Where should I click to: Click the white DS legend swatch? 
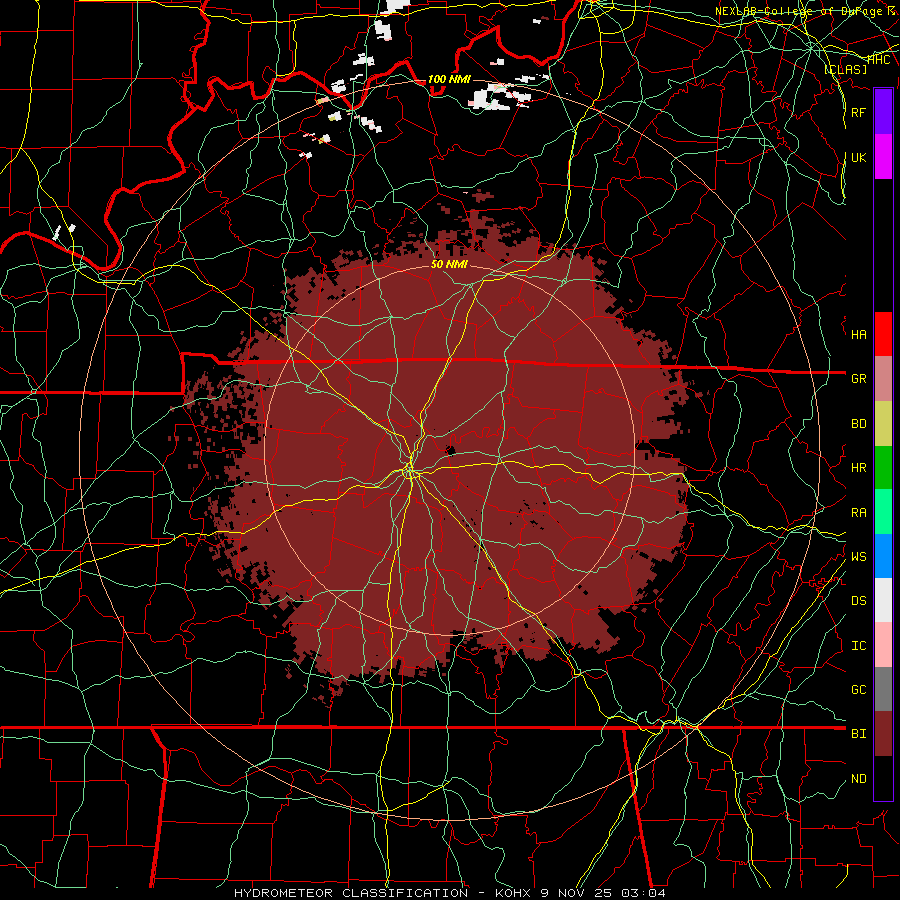(883, 600)
